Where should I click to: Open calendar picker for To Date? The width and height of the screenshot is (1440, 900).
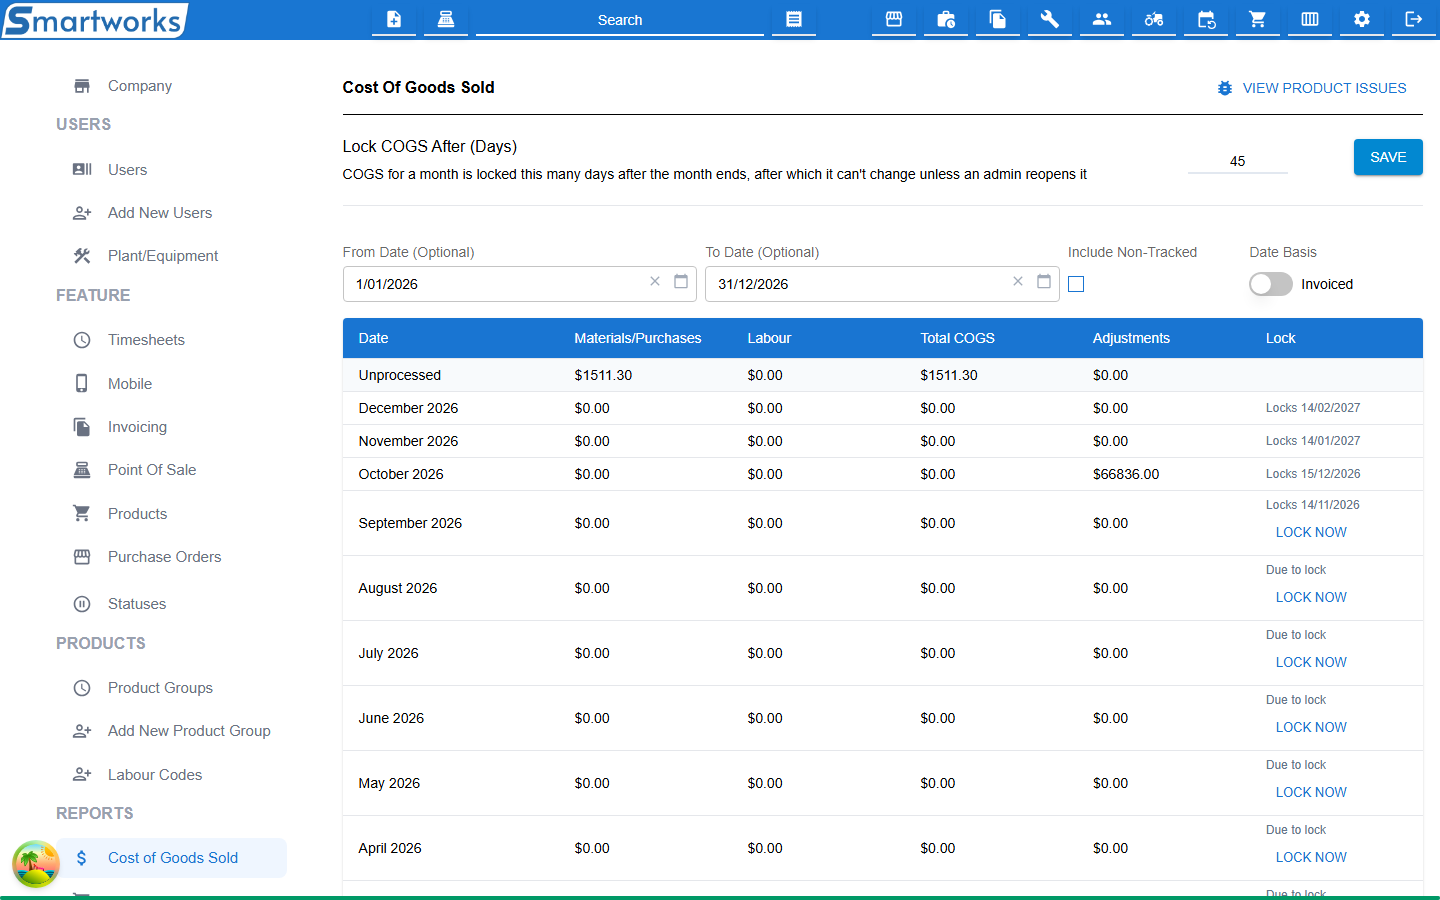click(1044, 282)
